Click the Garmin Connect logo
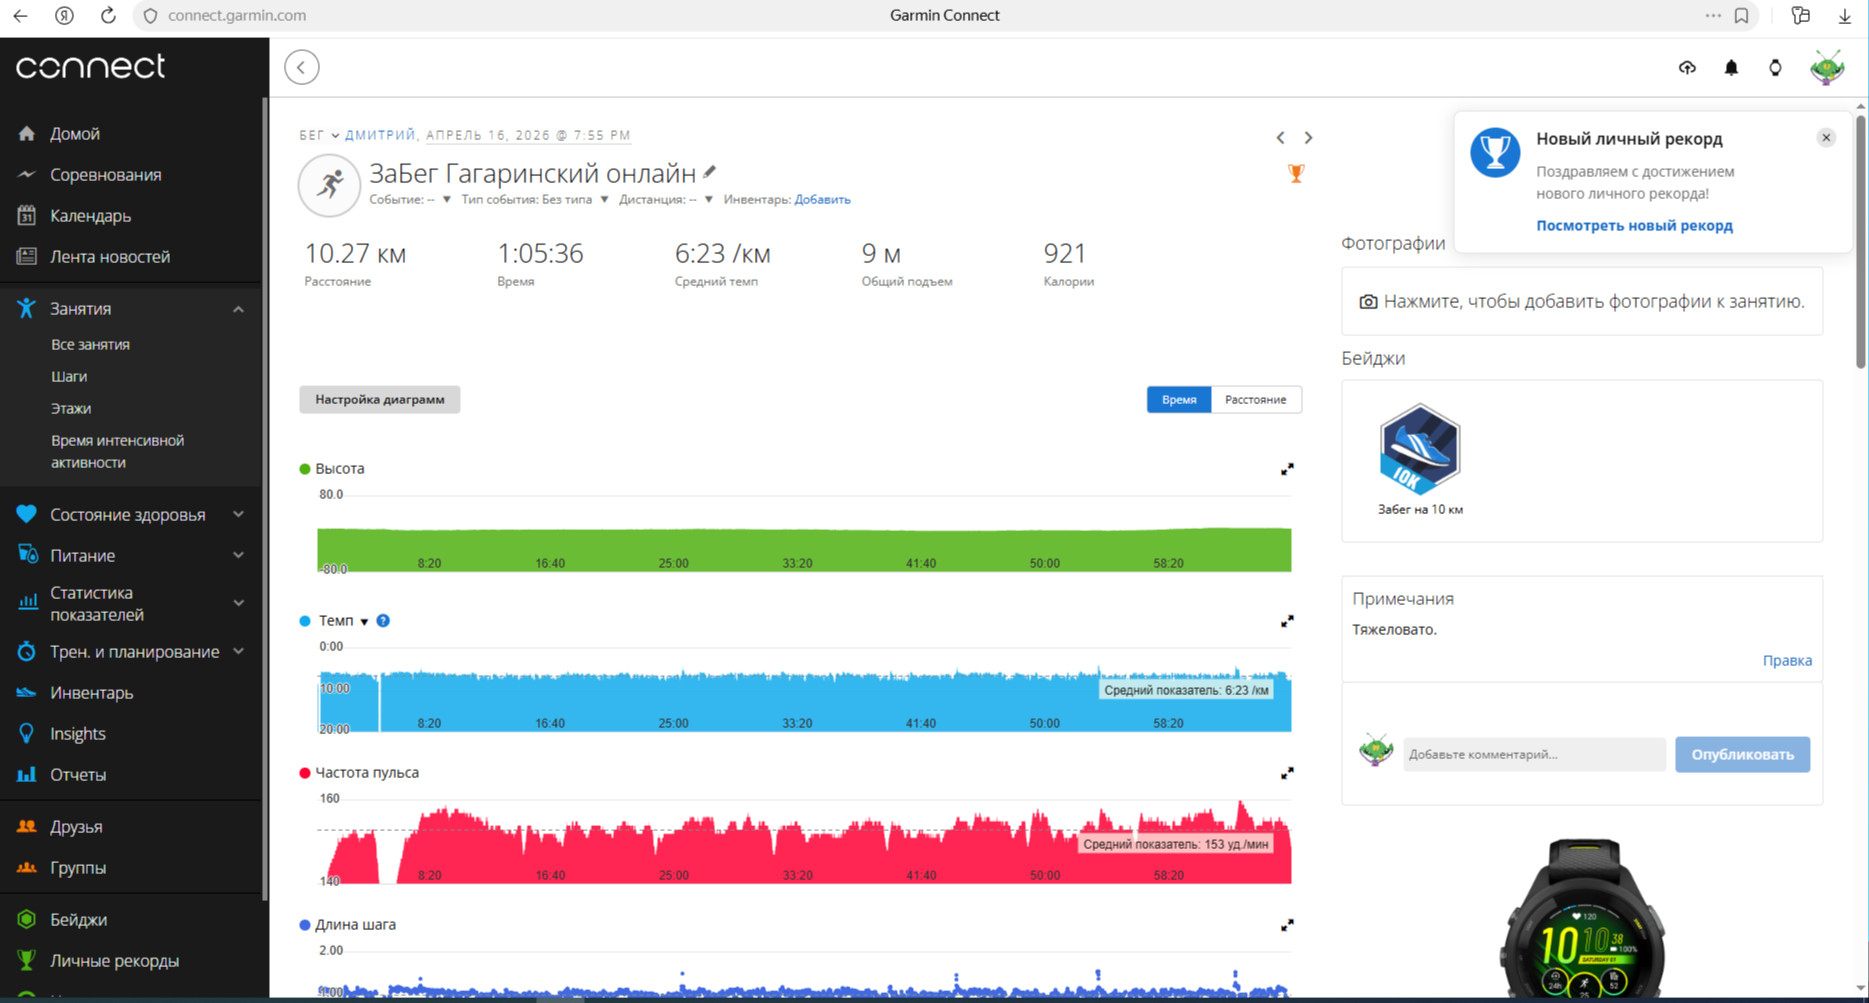 pos(90,66)
